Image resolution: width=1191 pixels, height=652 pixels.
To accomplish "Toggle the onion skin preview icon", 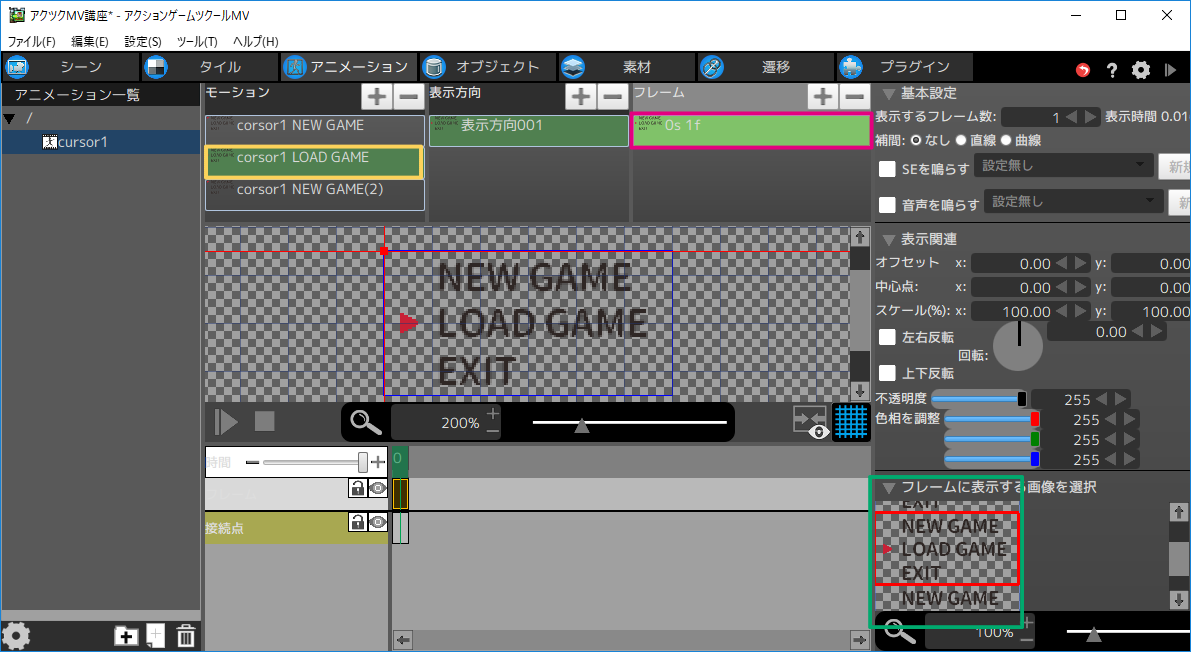I will pos(810,422).
